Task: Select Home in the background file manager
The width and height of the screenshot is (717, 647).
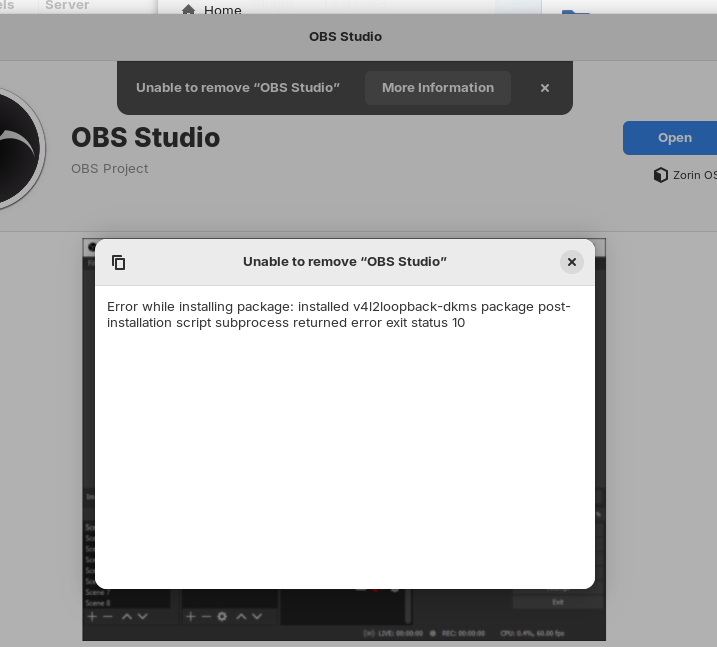Action: 222,10
